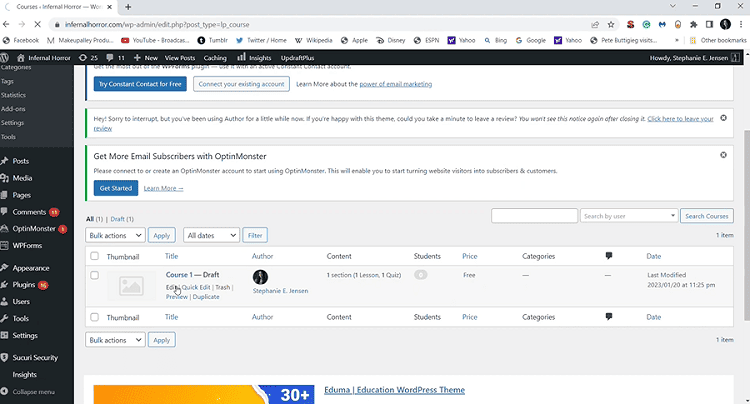
Task: Open Pages in the sidebar
Action: (x=22, y=195)
